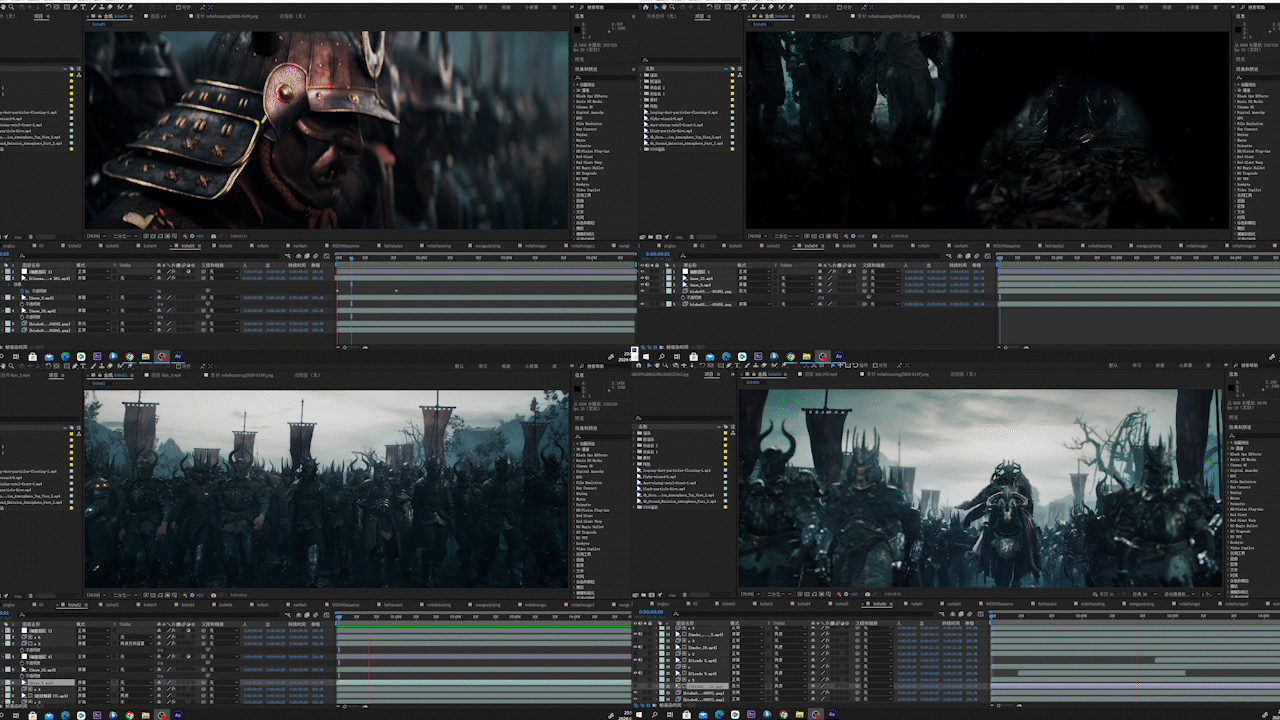The height and width of the screenshot is (720, 1280).
Task: Click playhead marker in top-right window timeline
Action: 998,258
